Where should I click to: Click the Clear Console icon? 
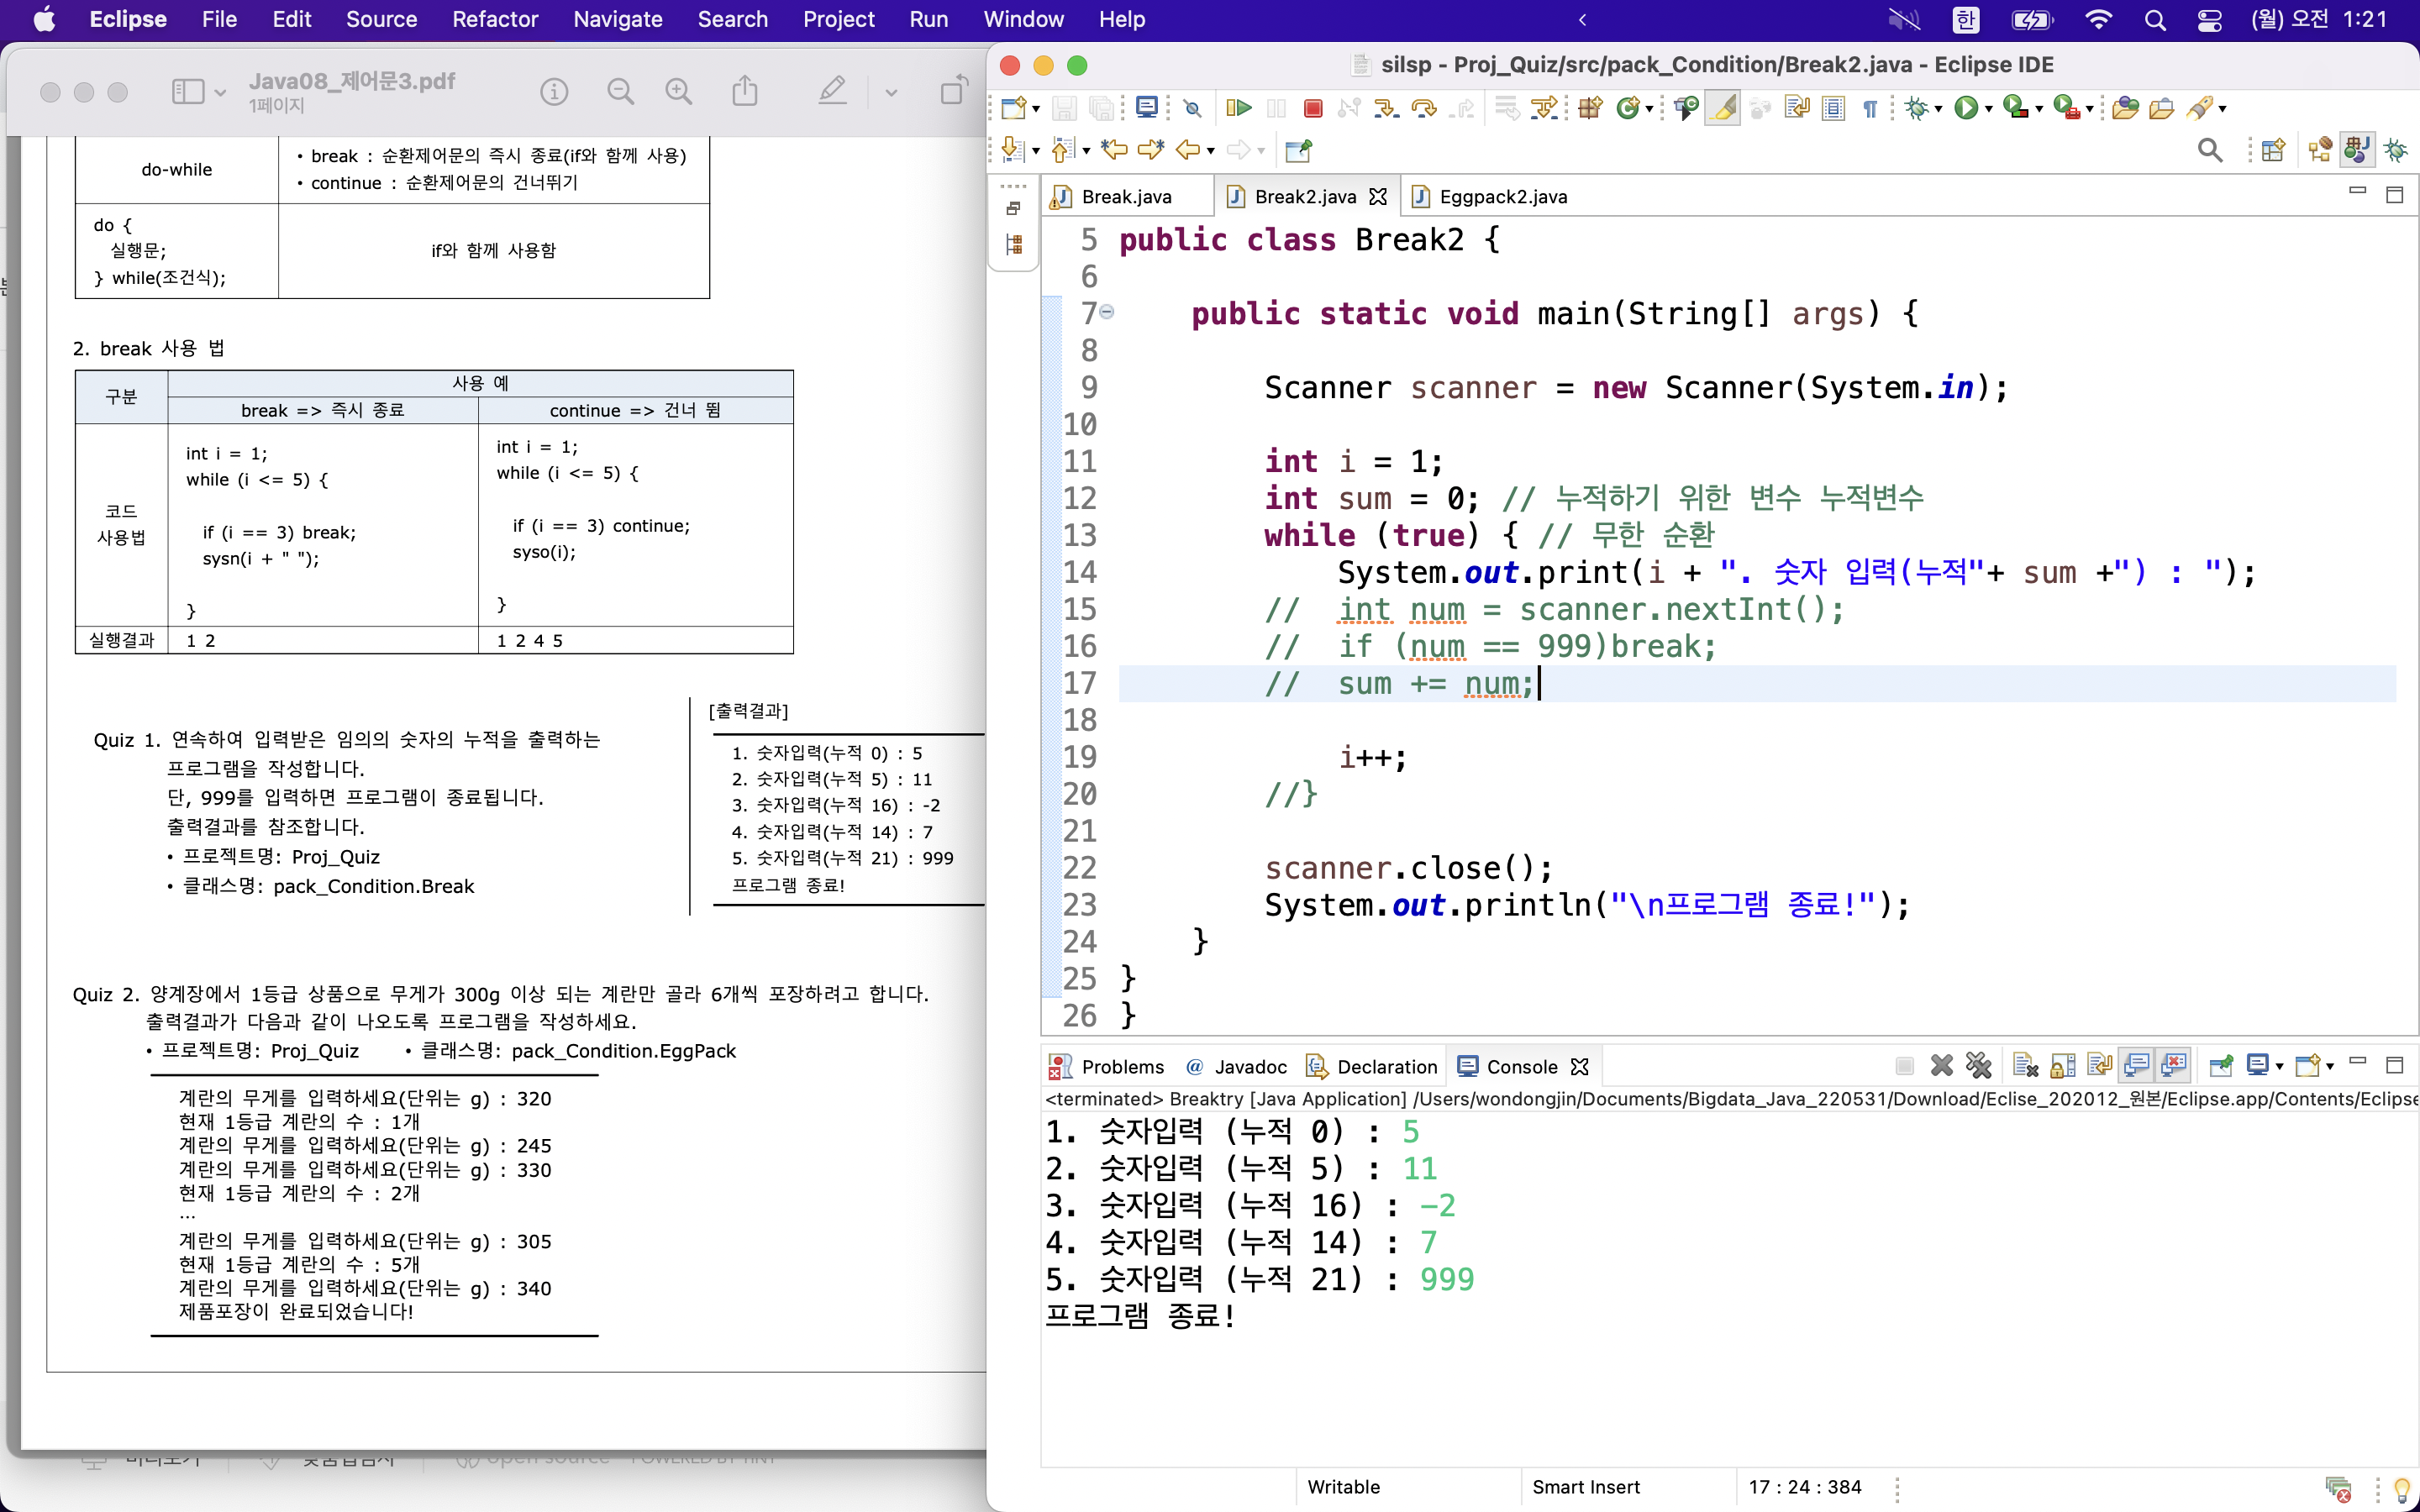click(x=2025, y=1066)
